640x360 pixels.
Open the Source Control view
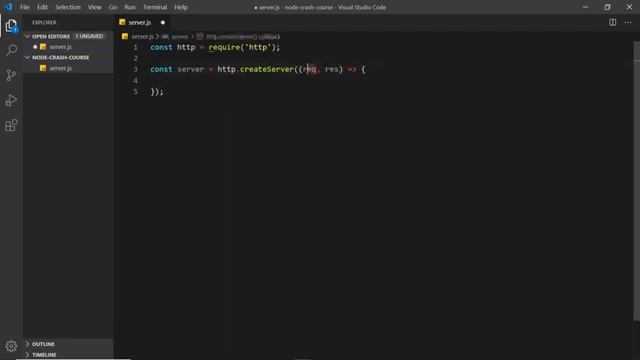(11, 75)
